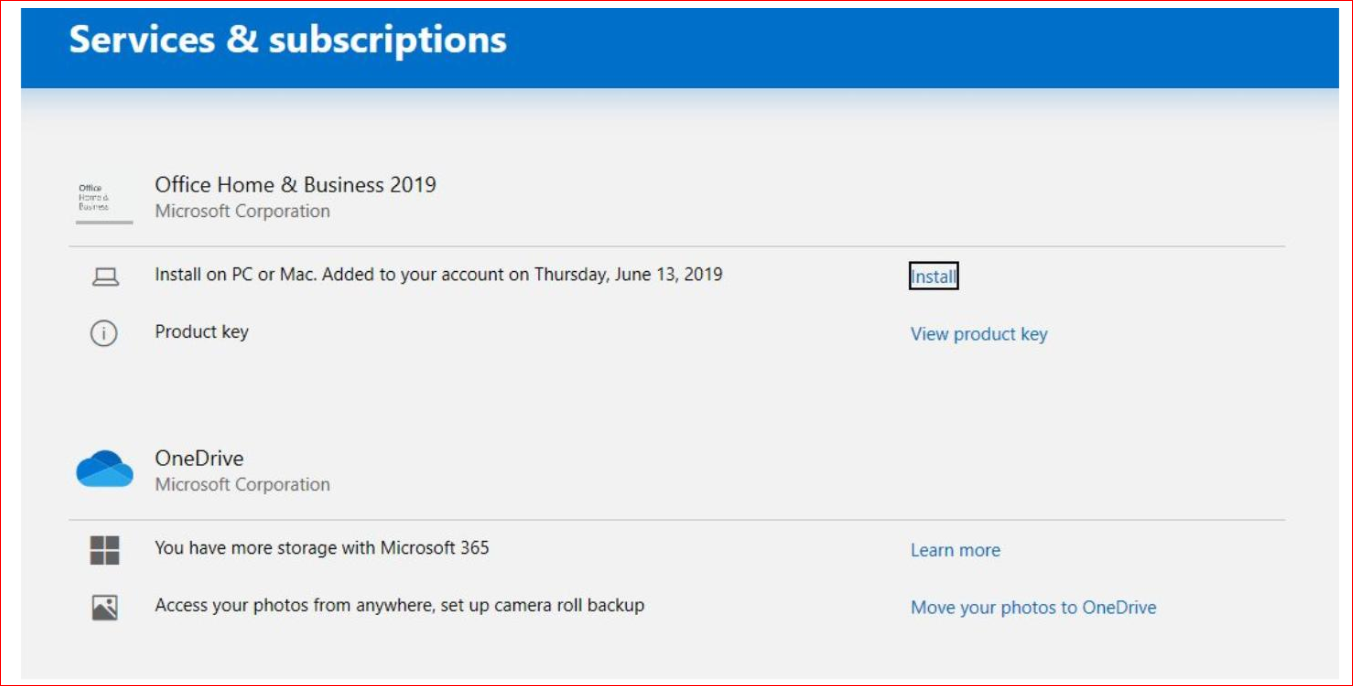Click the info icon next to Product key
The width and height of the screenshot is (1353, 686).
point(104,334)
